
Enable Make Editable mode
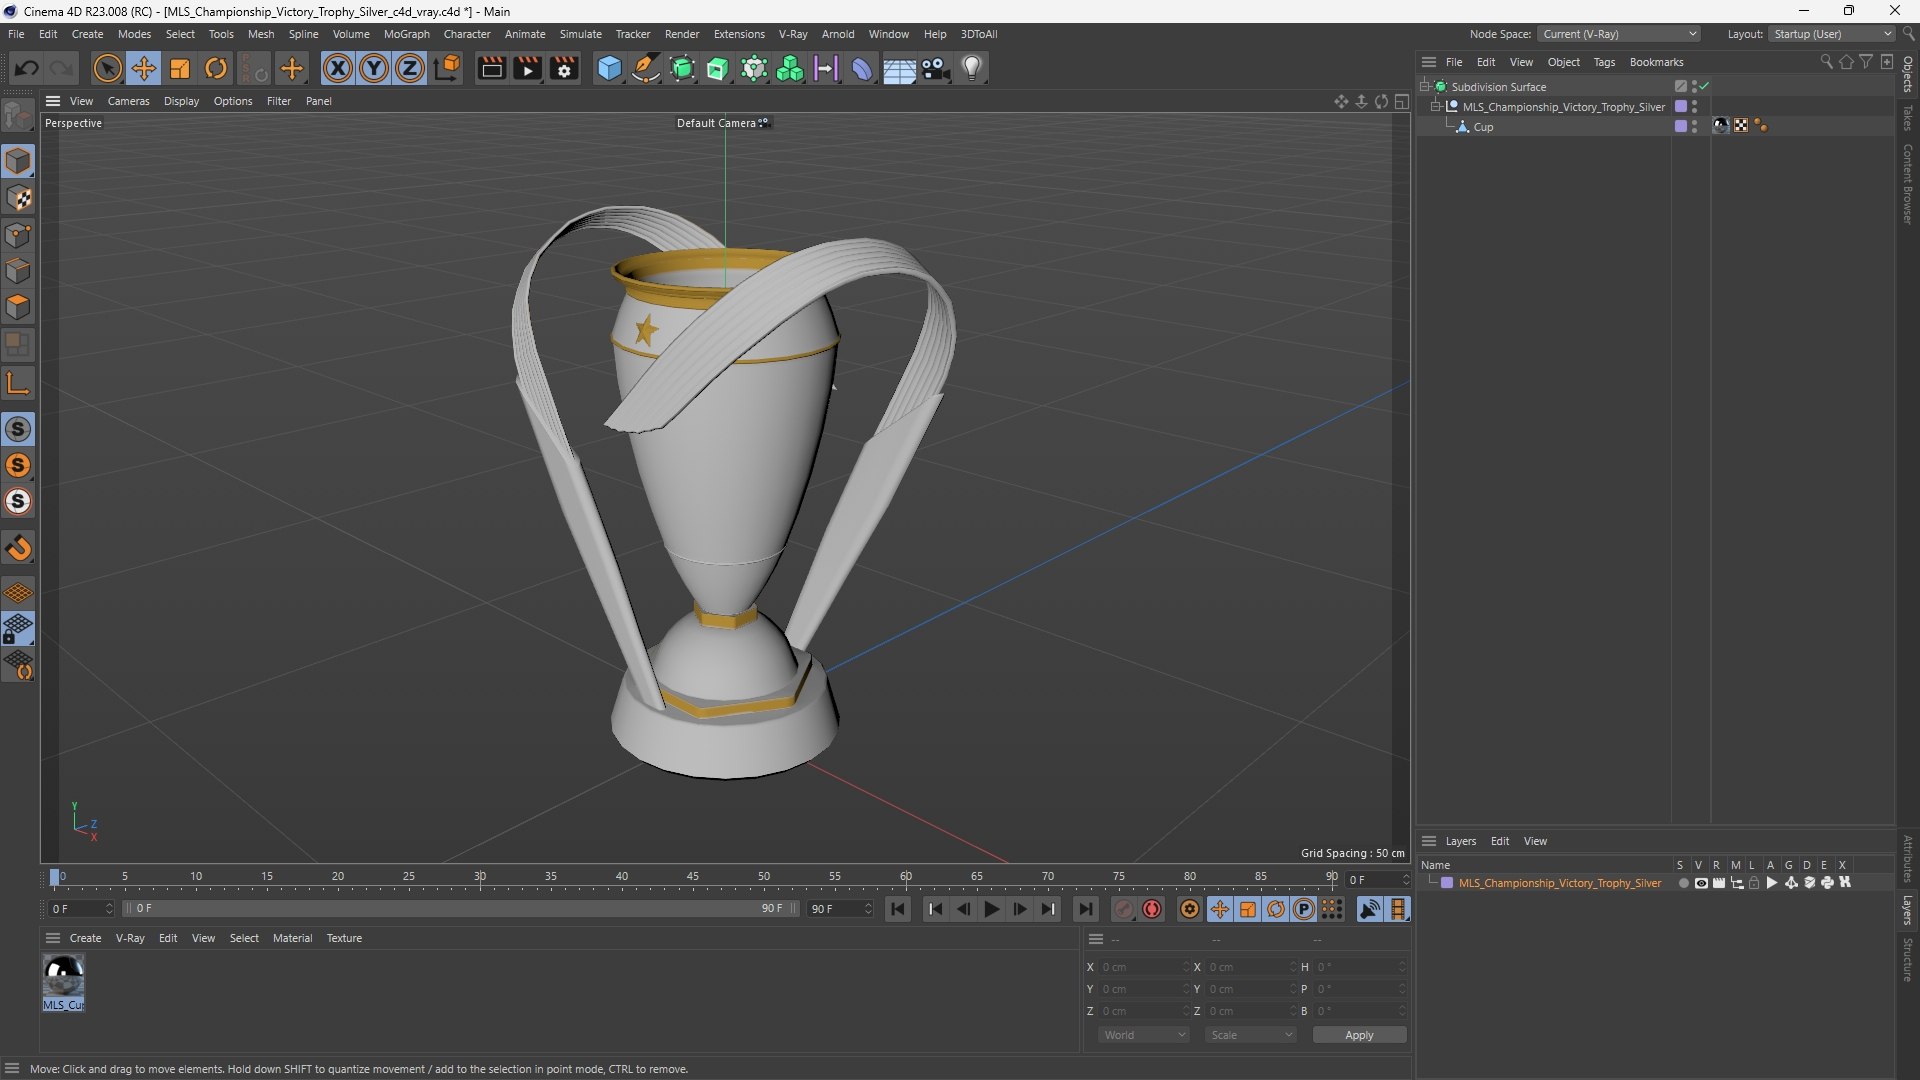[18, 118]
